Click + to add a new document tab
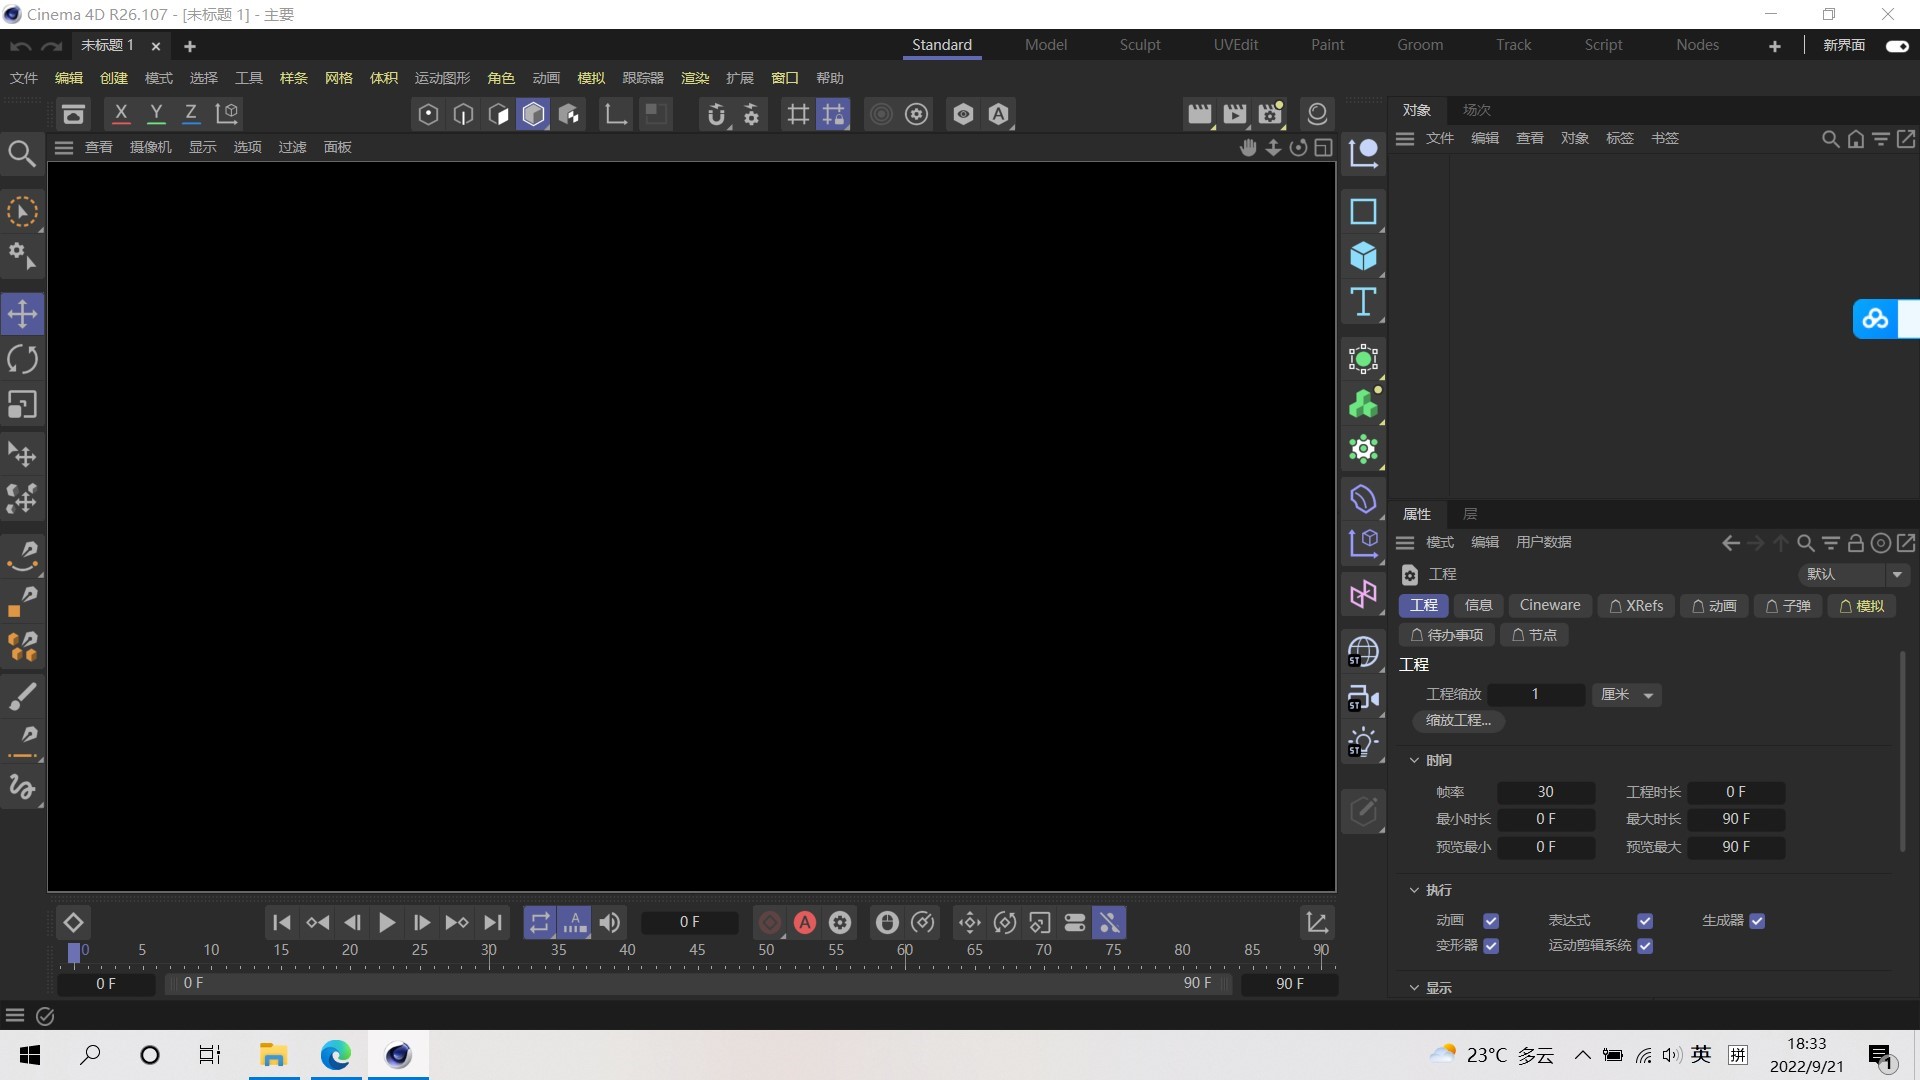This screenshot has width=1920, height=1080. coord(189,46)
